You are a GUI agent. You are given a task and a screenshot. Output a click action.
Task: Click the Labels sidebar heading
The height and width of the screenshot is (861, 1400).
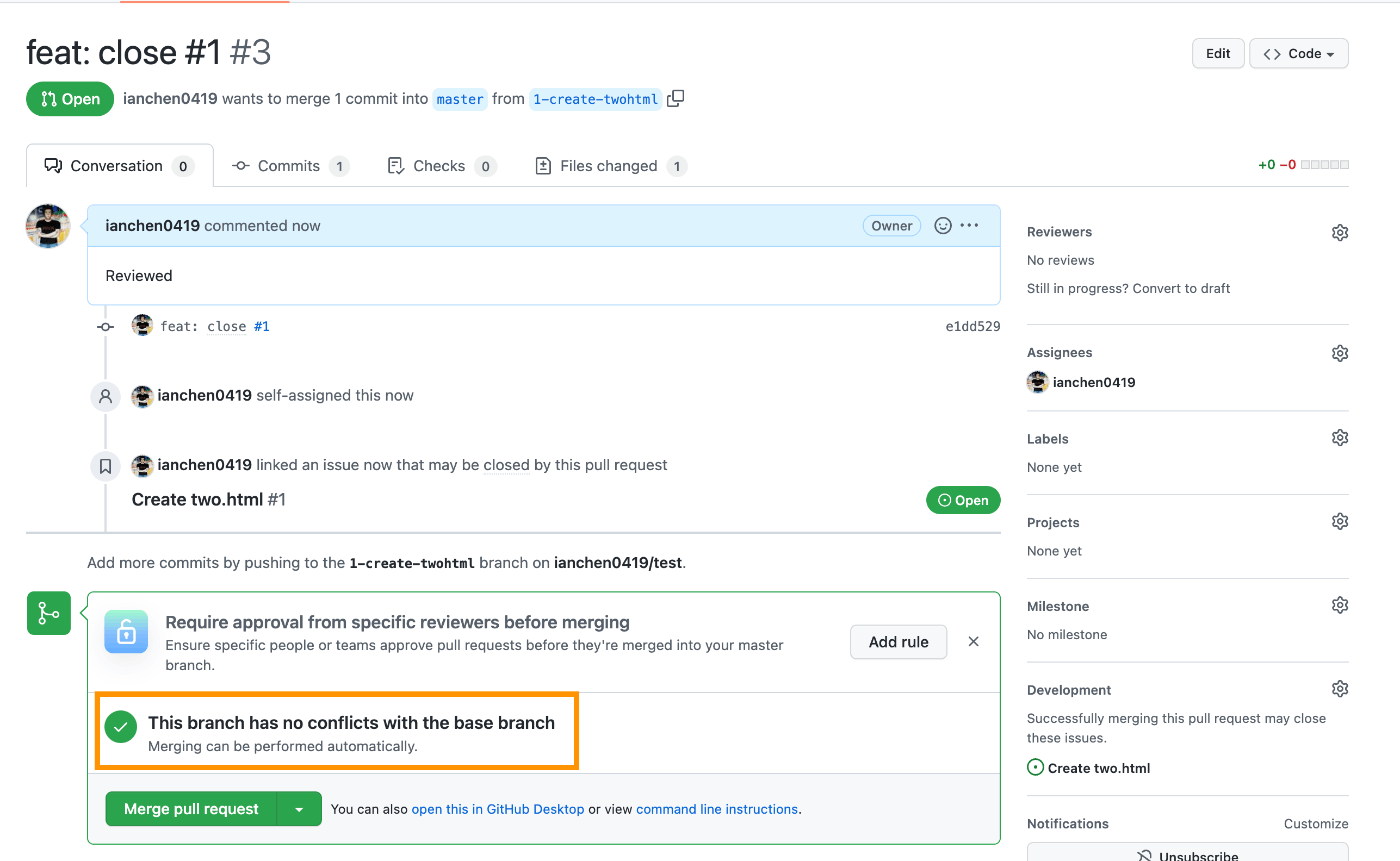pos(1047,439)
